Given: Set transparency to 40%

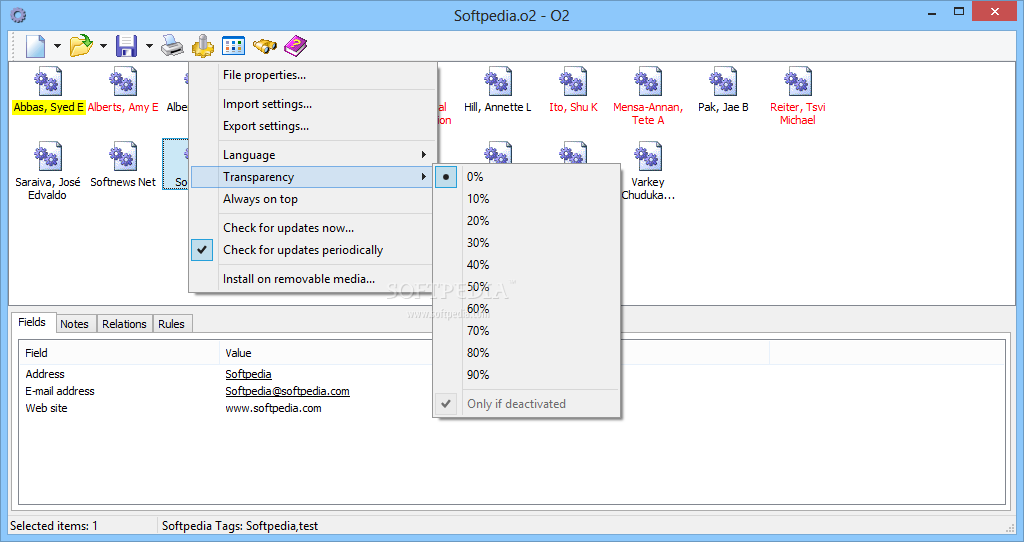Looking at the screenshot, I should pos(526,265).
